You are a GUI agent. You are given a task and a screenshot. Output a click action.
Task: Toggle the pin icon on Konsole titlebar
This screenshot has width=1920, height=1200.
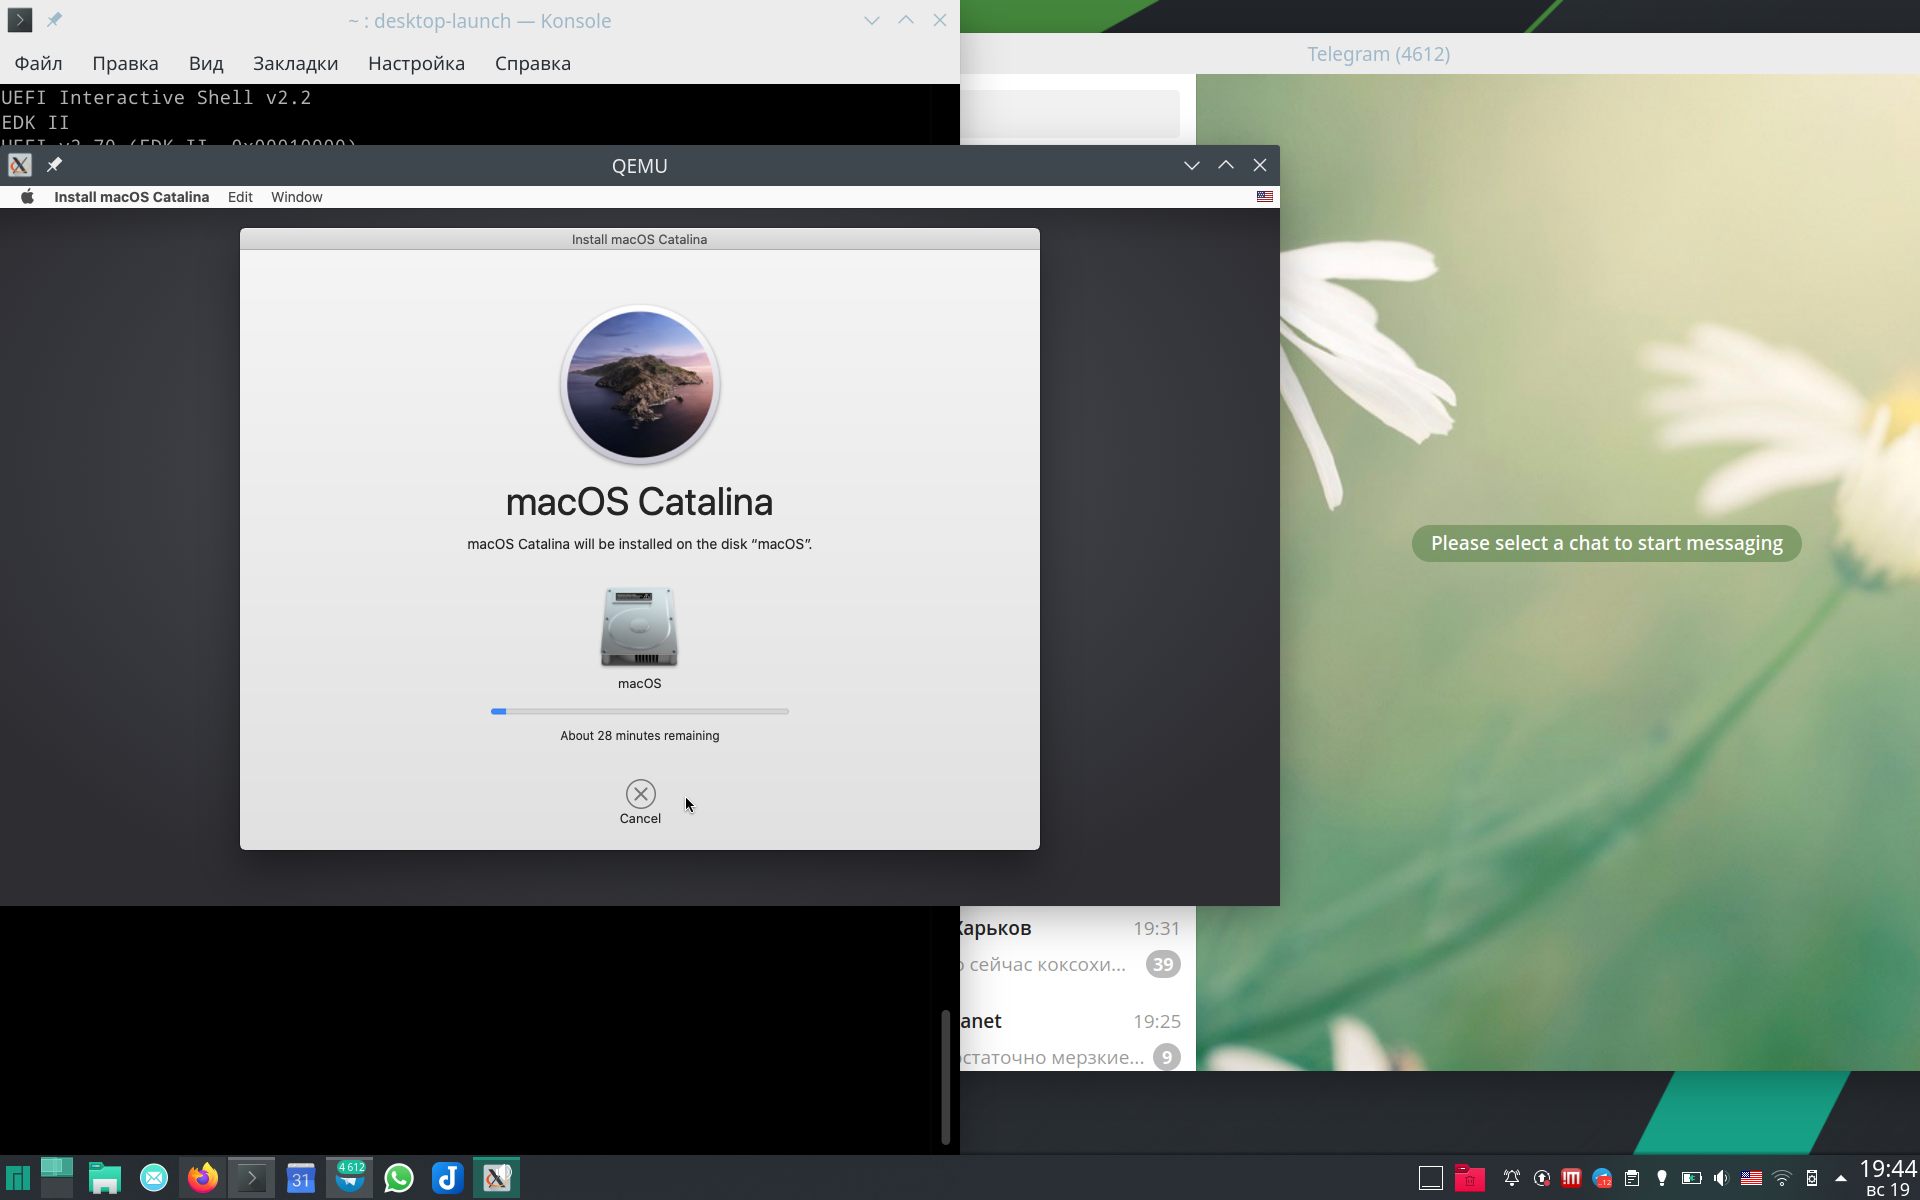[54, 20]
